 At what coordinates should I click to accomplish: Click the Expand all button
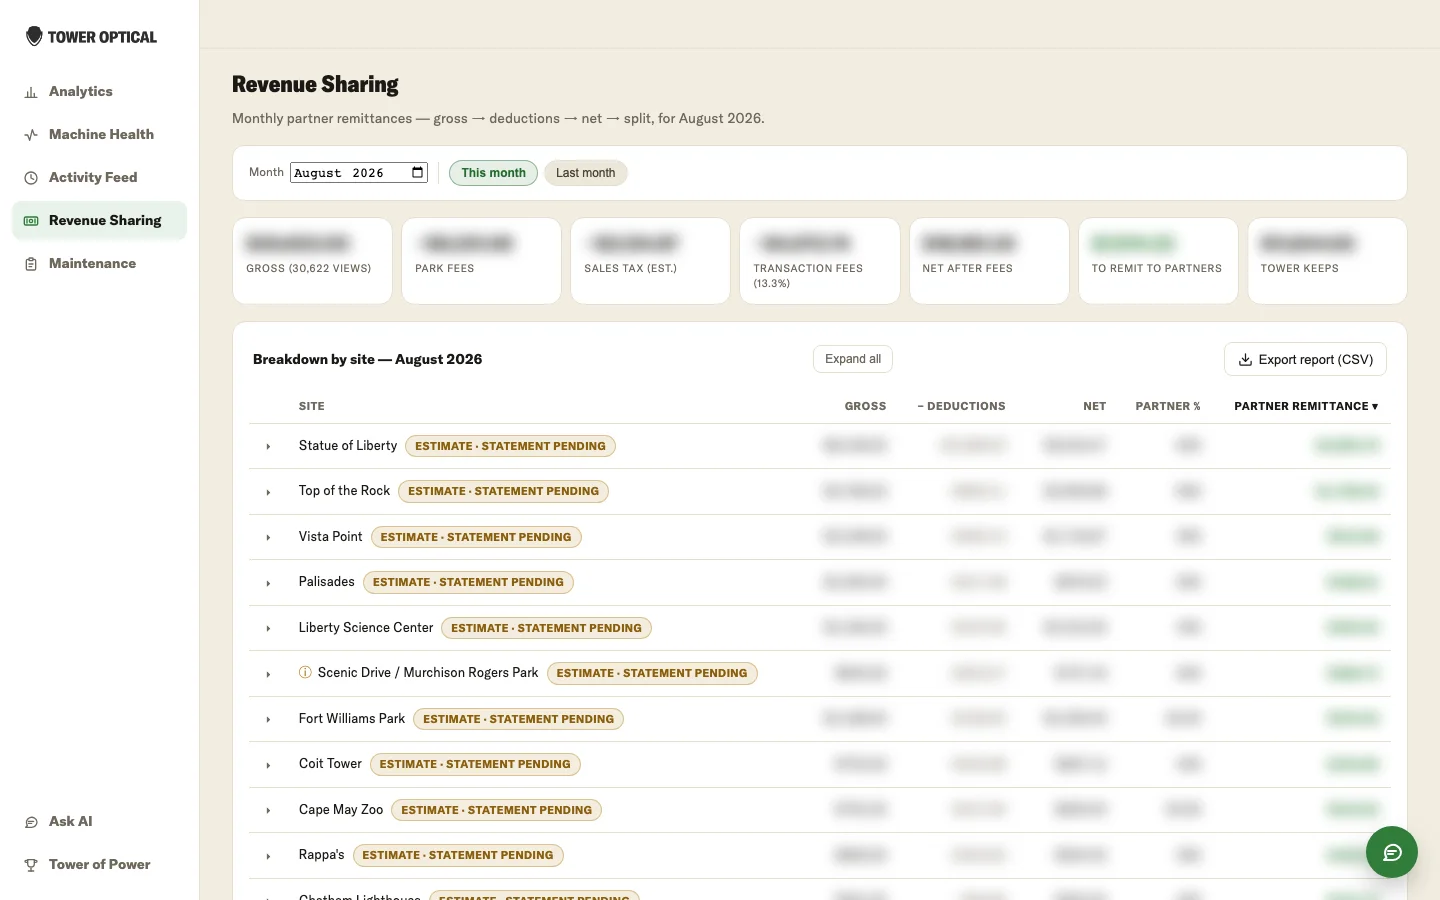point(853,359)
